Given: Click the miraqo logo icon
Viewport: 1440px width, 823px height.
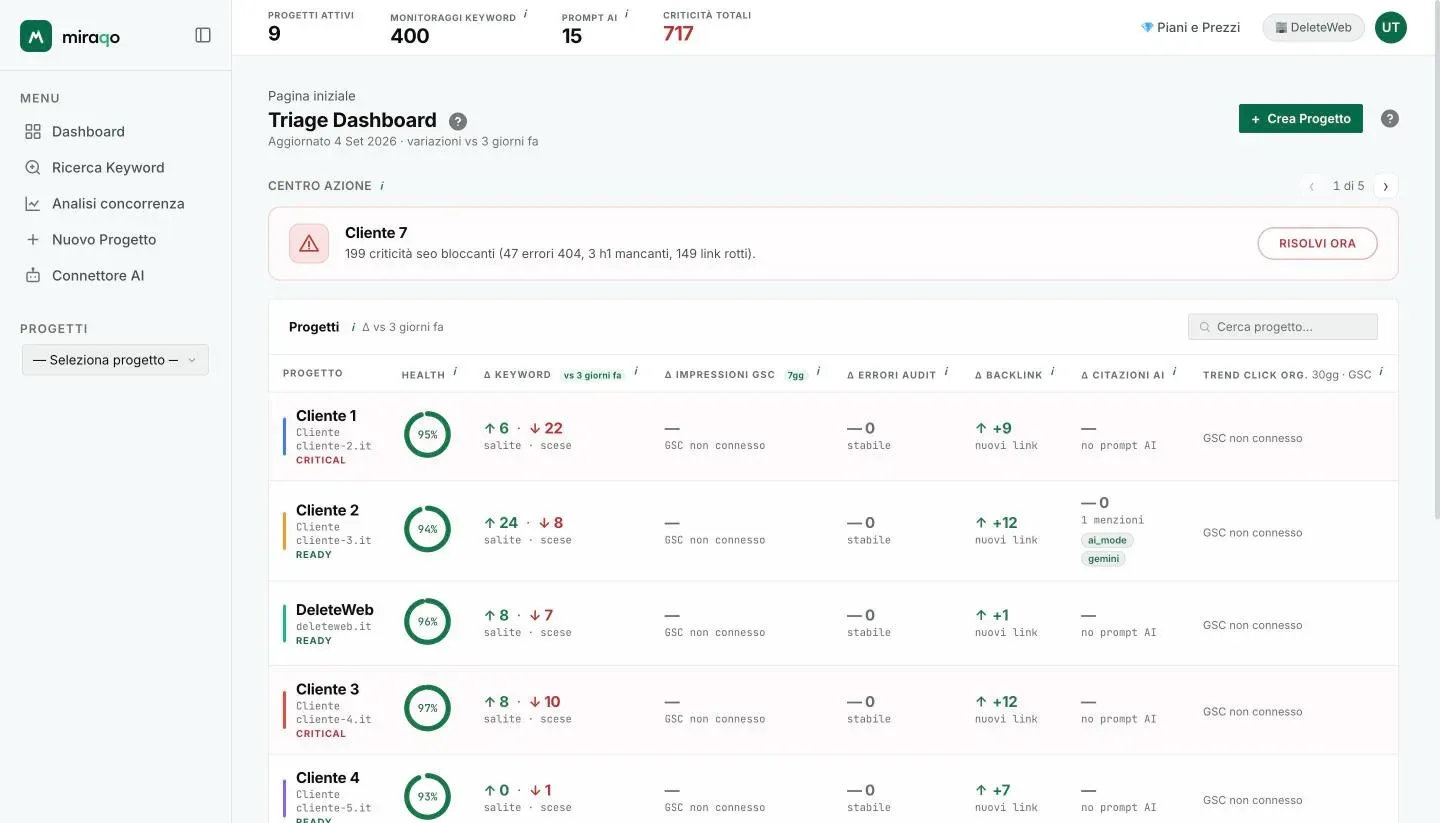Looking at the screenshot, I should [36, 36].
